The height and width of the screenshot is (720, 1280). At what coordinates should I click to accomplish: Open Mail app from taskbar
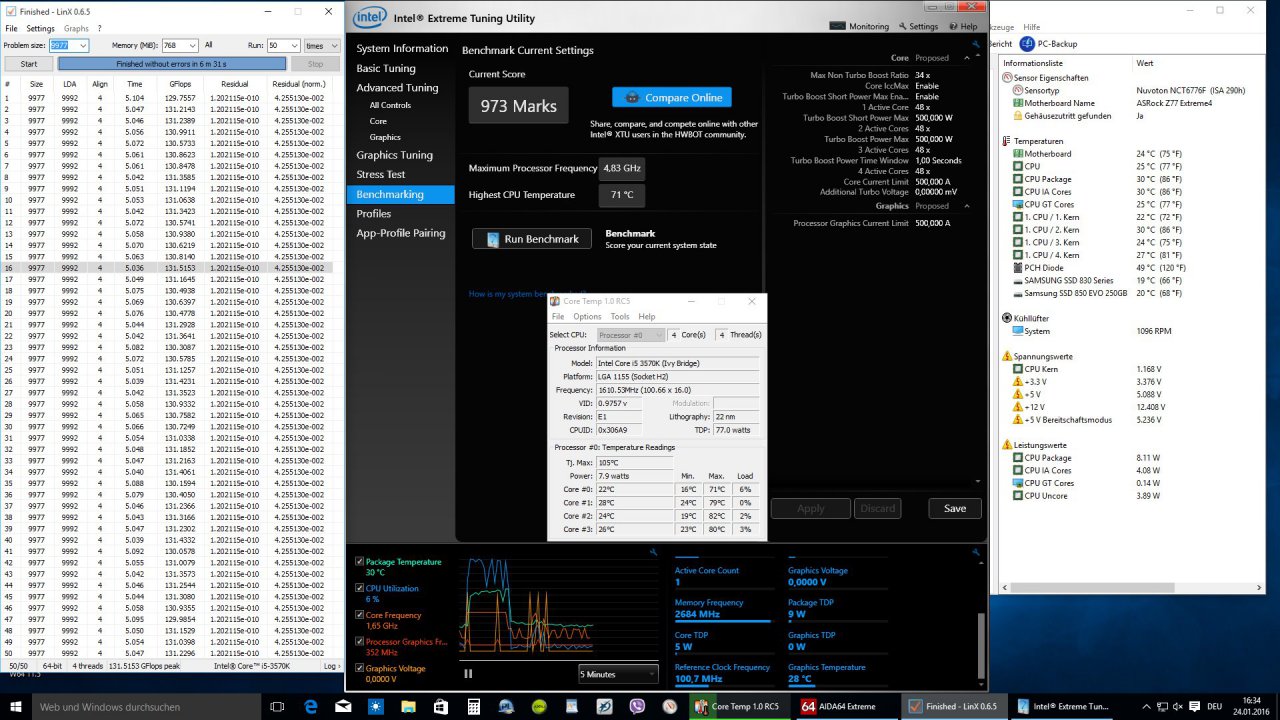[343, 706]
